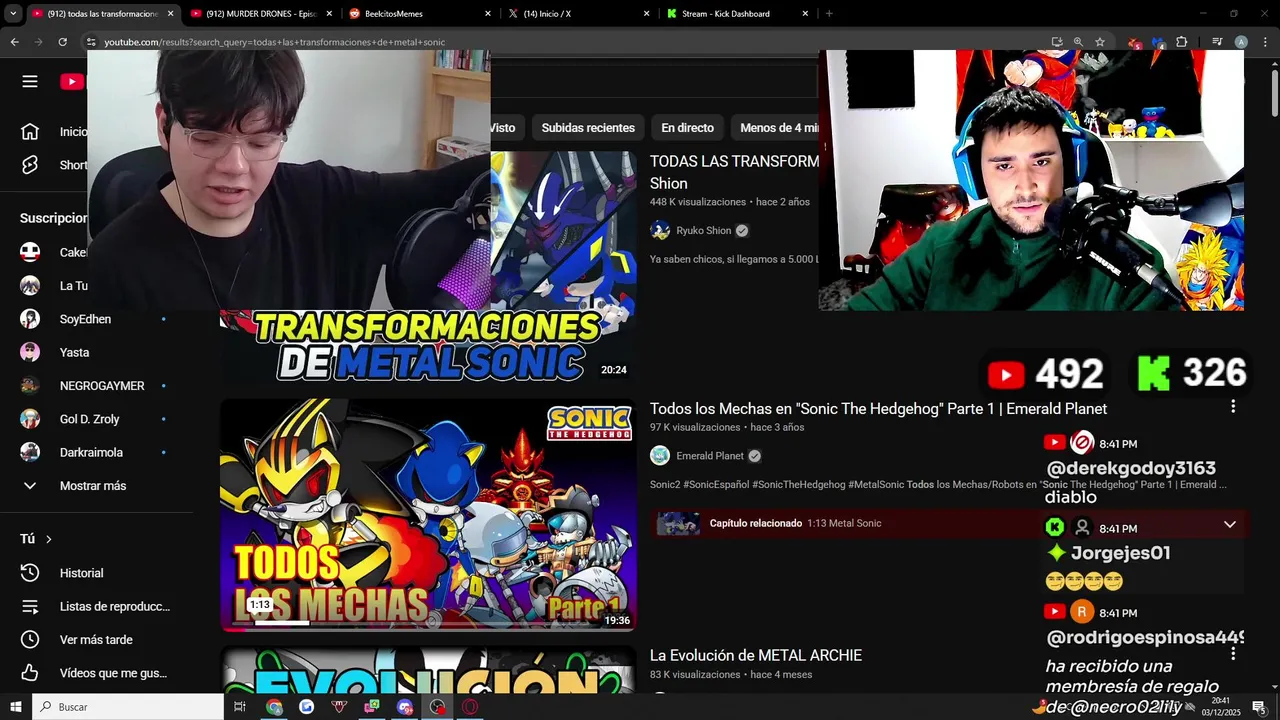Open the Shorts icon in the sidebar

(30, 165)
